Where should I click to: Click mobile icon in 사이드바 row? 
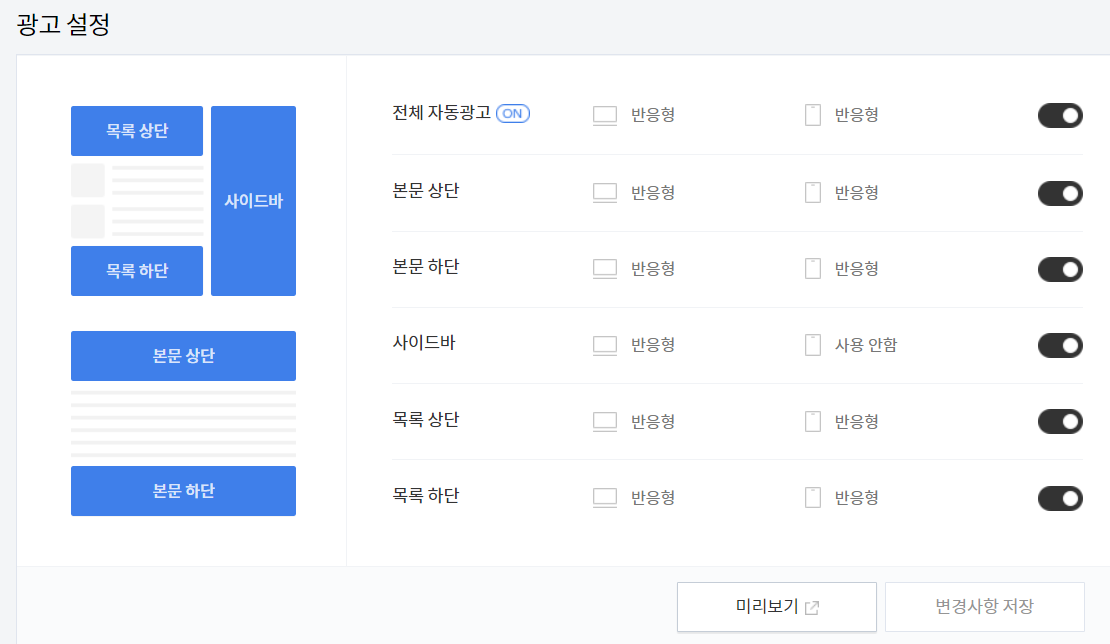(813, 345)
